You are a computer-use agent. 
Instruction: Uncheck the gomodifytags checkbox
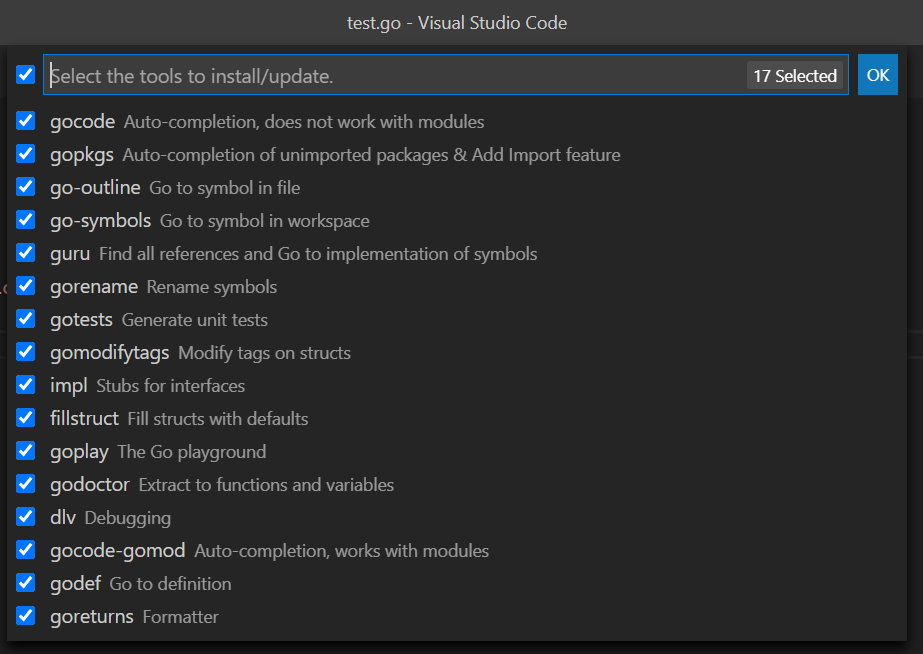[x=25, y=352]
